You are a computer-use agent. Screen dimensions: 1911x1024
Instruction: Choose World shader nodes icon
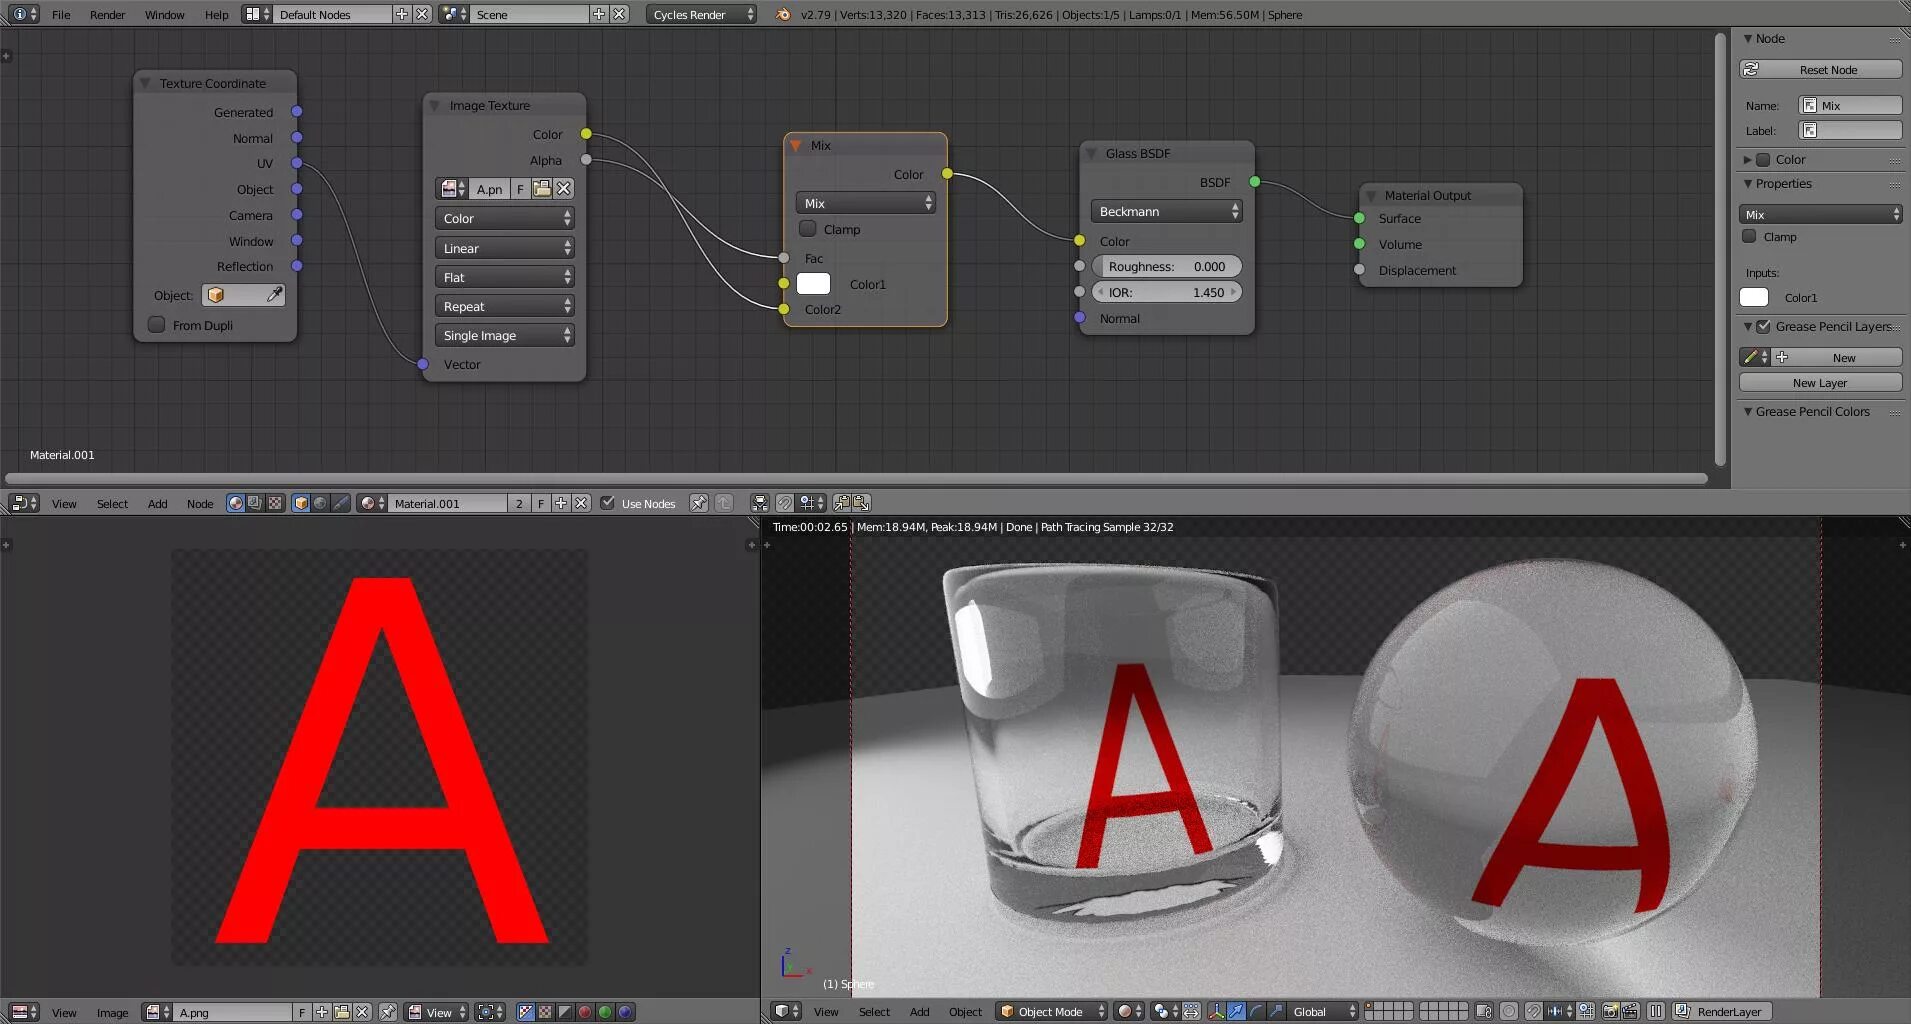[320, 503]
